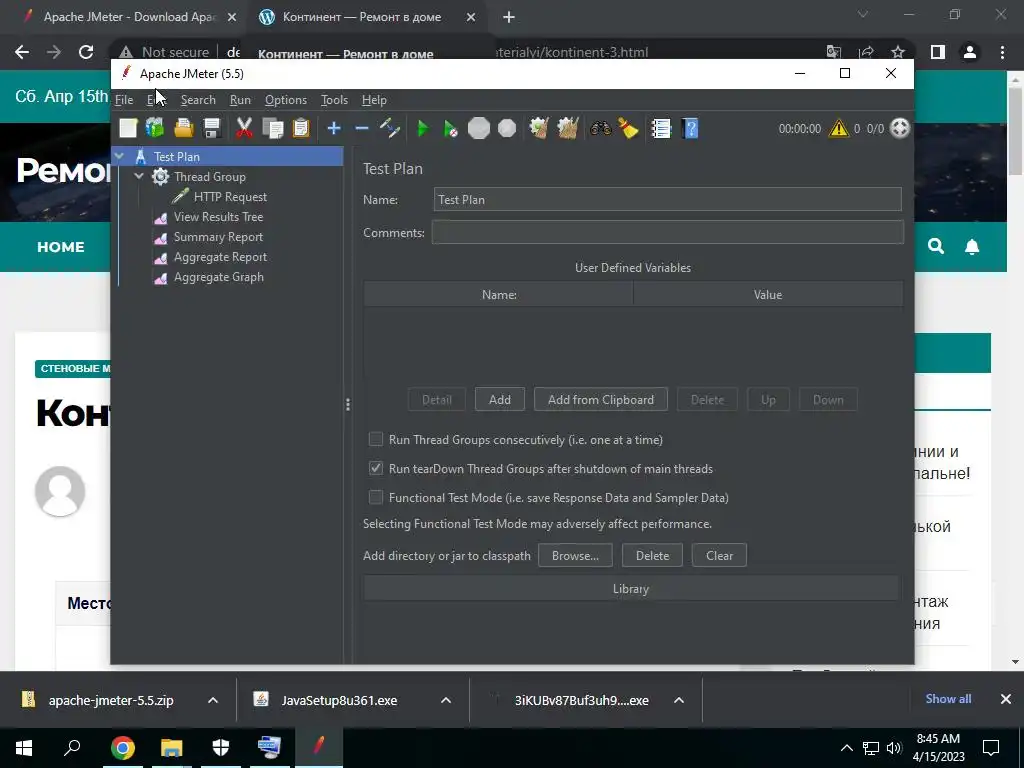Select Thread Group in the tree
Screen dimensions: 1024x768
pyautogui.click(x=210, y=176)
